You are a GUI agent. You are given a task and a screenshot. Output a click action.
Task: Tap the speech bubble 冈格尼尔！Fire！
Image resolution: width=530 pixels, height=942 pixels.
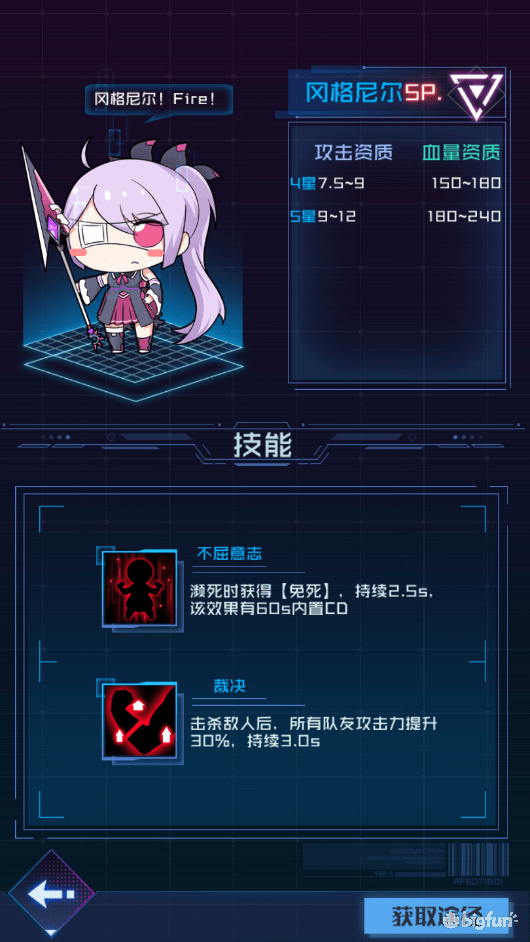pyautogui.click(x=157, y=99)
